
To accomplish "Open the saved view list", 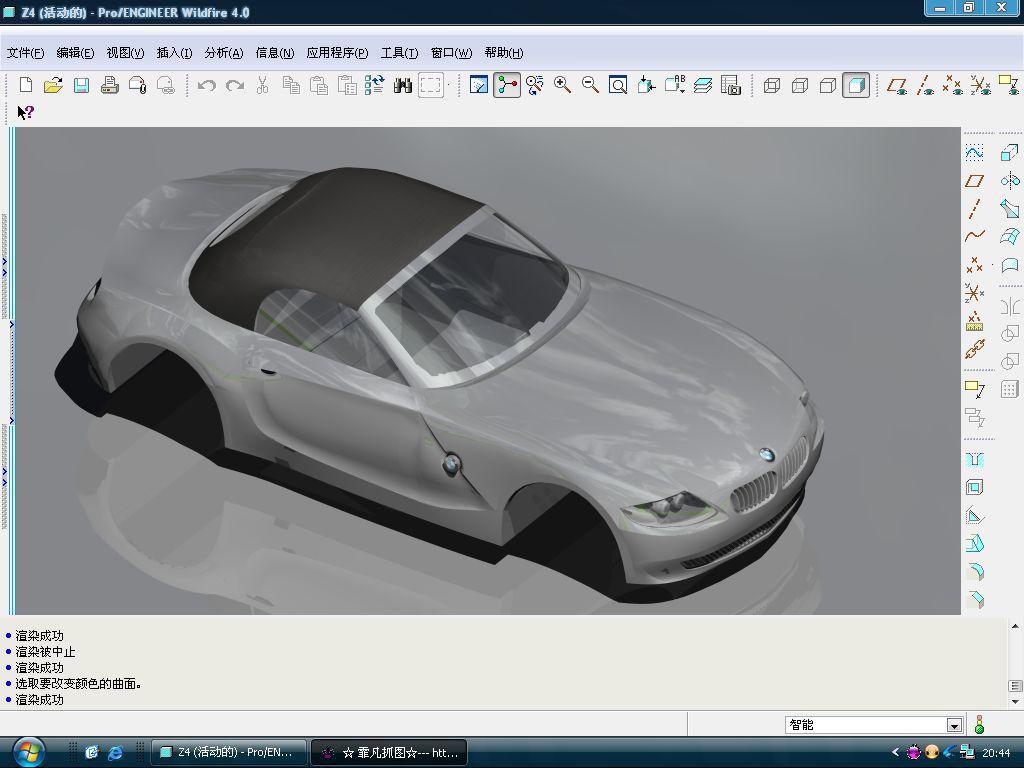I will [x=675, y=85].
